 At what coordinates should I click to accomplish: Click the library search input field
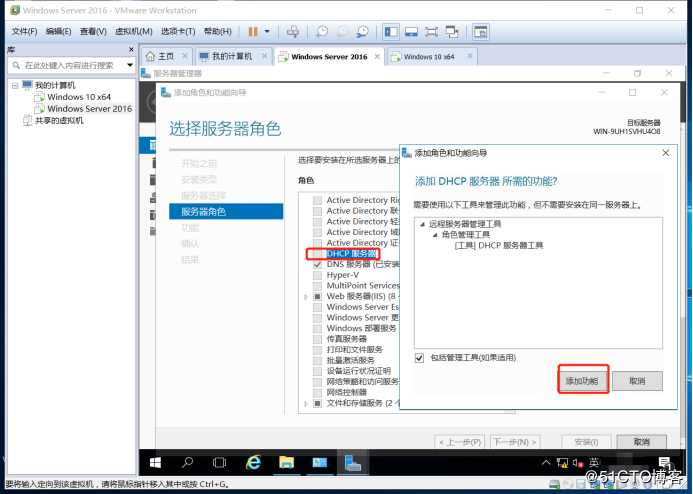point(69,65)
